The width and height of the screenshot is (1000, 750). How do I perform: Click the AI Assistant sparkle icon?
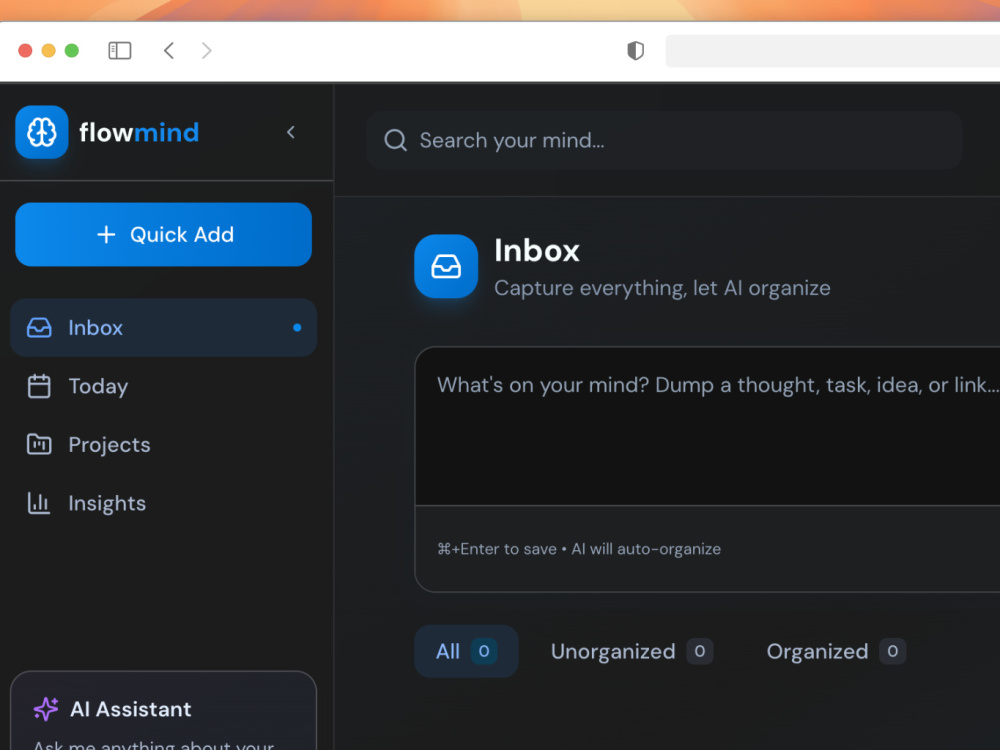[46, 709]
